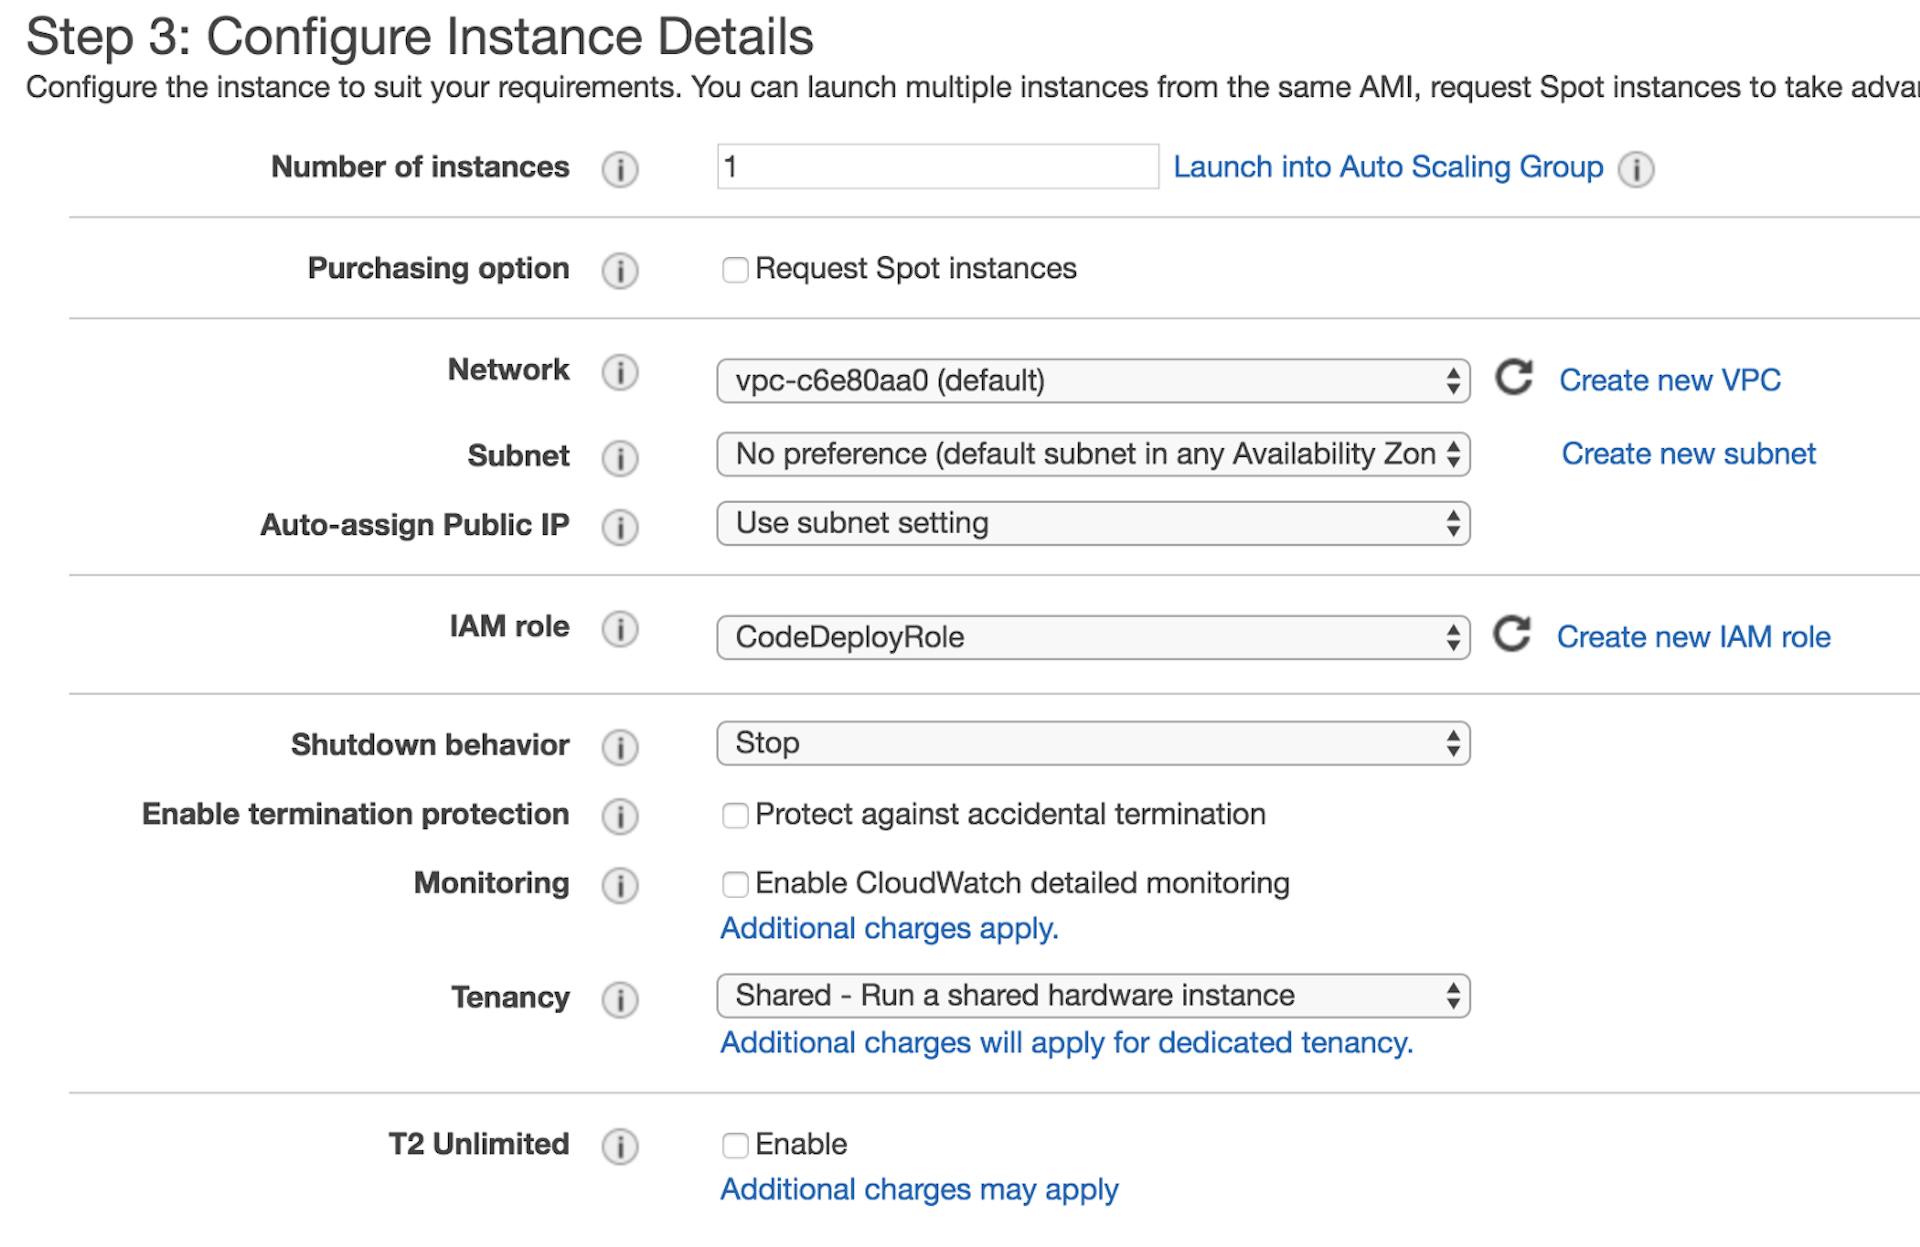This screenshot has height=1247, width=1920.
Task: Open the Network VPC dropdown
Action: point(1092,381)
